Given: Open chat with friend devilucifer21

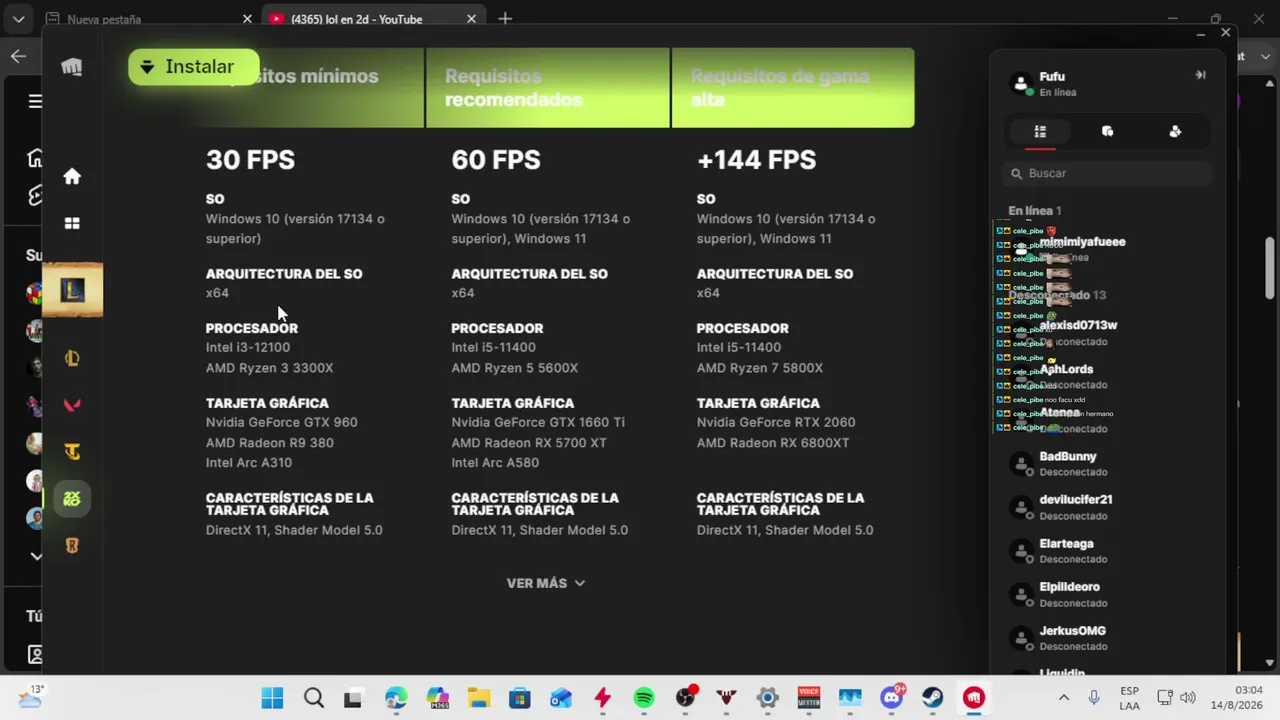Looking at the screenshot, I should (x=1107, y=507).
